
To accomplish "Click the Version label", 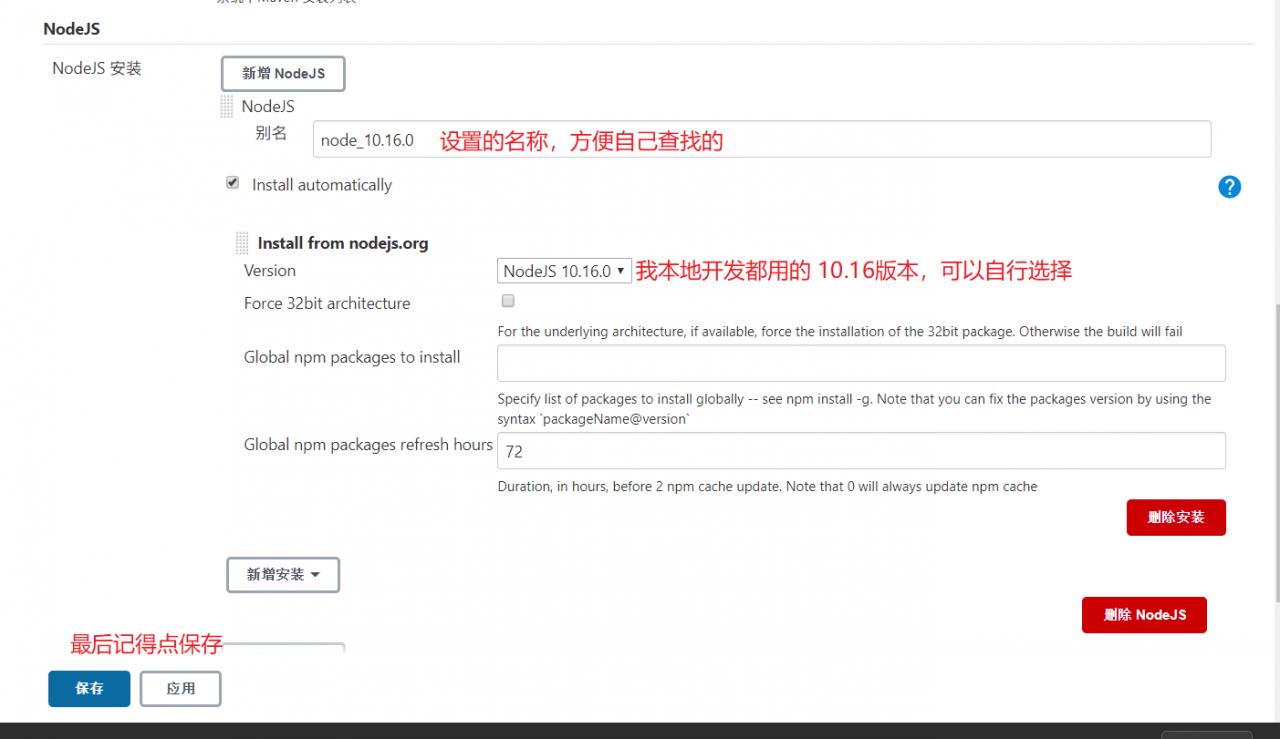I will pos(270,271).
